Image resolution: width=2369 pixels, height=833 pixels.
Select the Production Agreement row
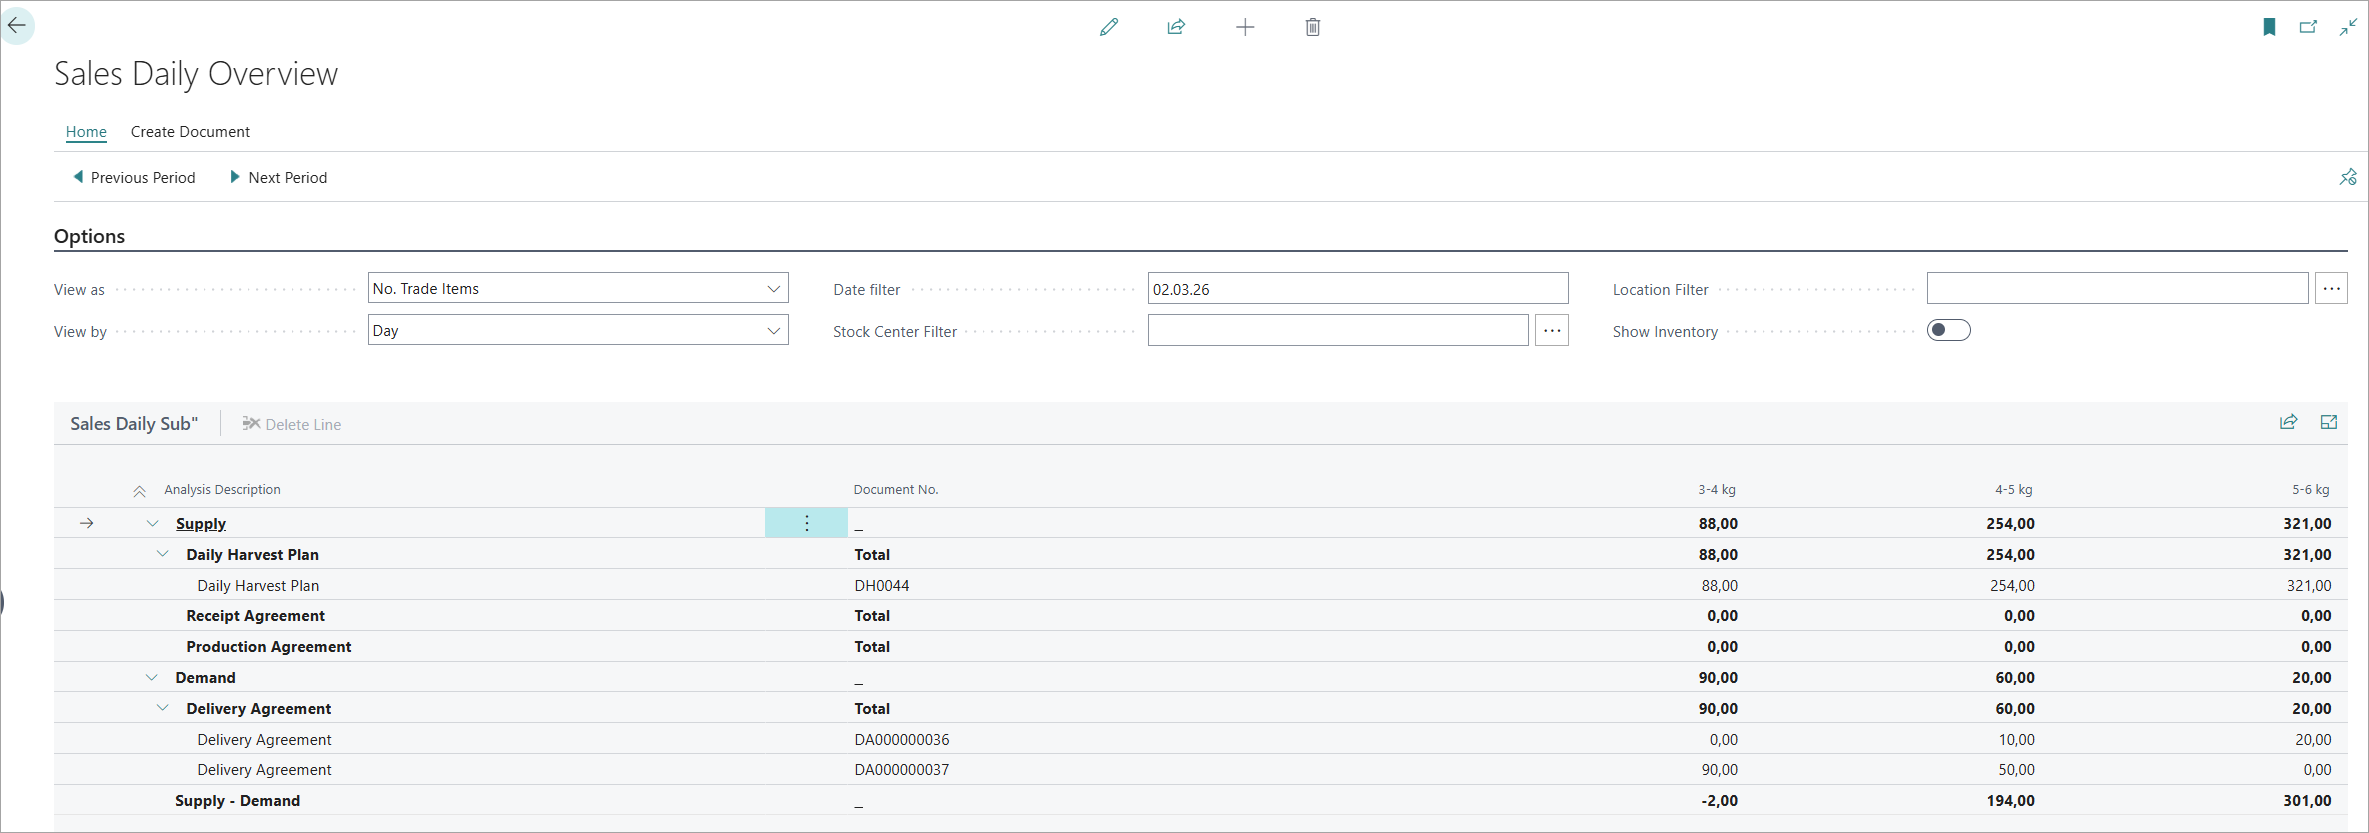click(1201, 647)
